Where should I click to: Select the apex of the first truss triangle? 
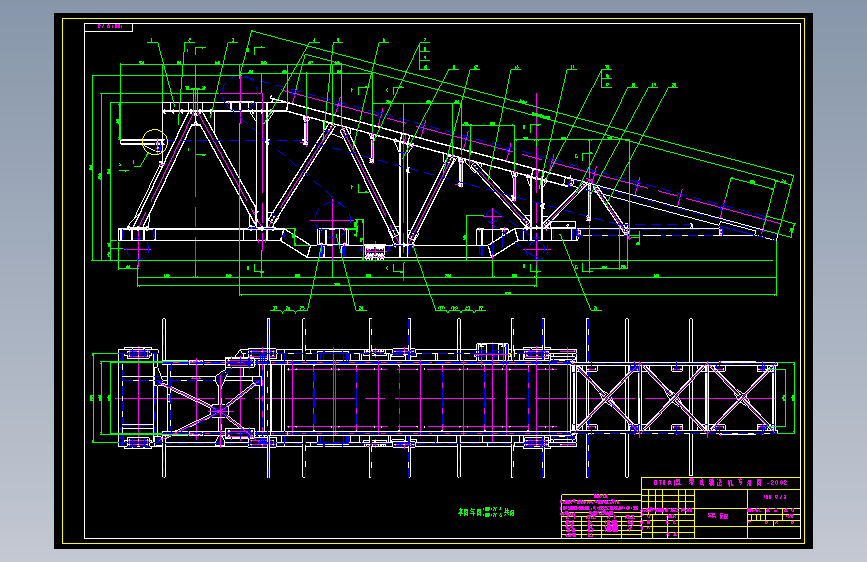coord(195,113)
